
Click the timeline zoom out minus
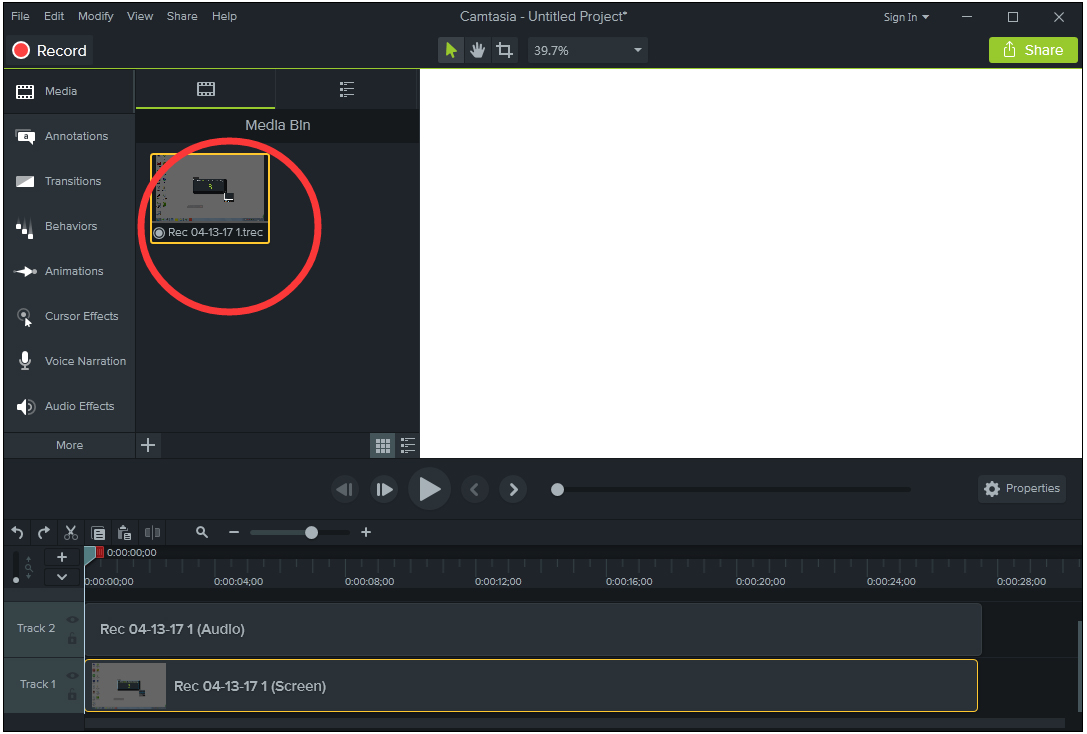point(234,532)
